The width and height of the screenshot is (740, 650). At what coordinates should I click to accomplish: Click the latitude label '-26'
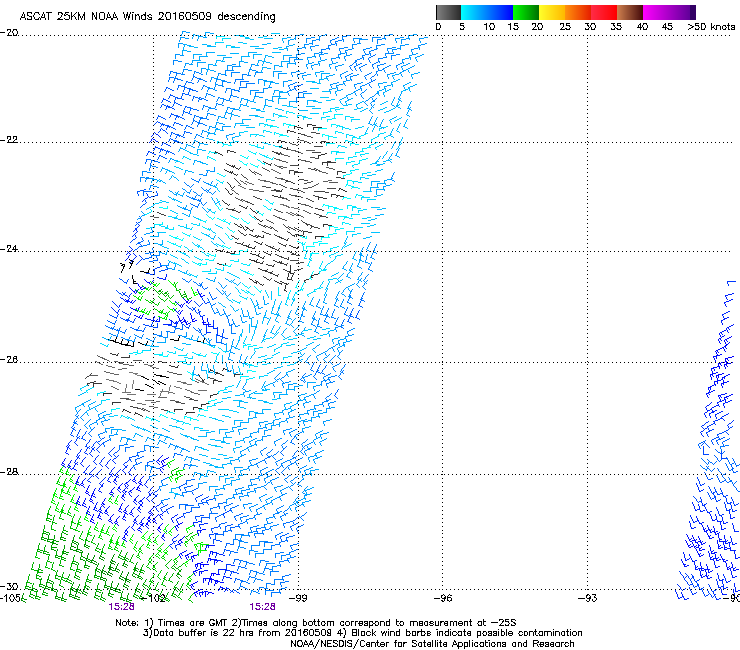click(9, 360)
